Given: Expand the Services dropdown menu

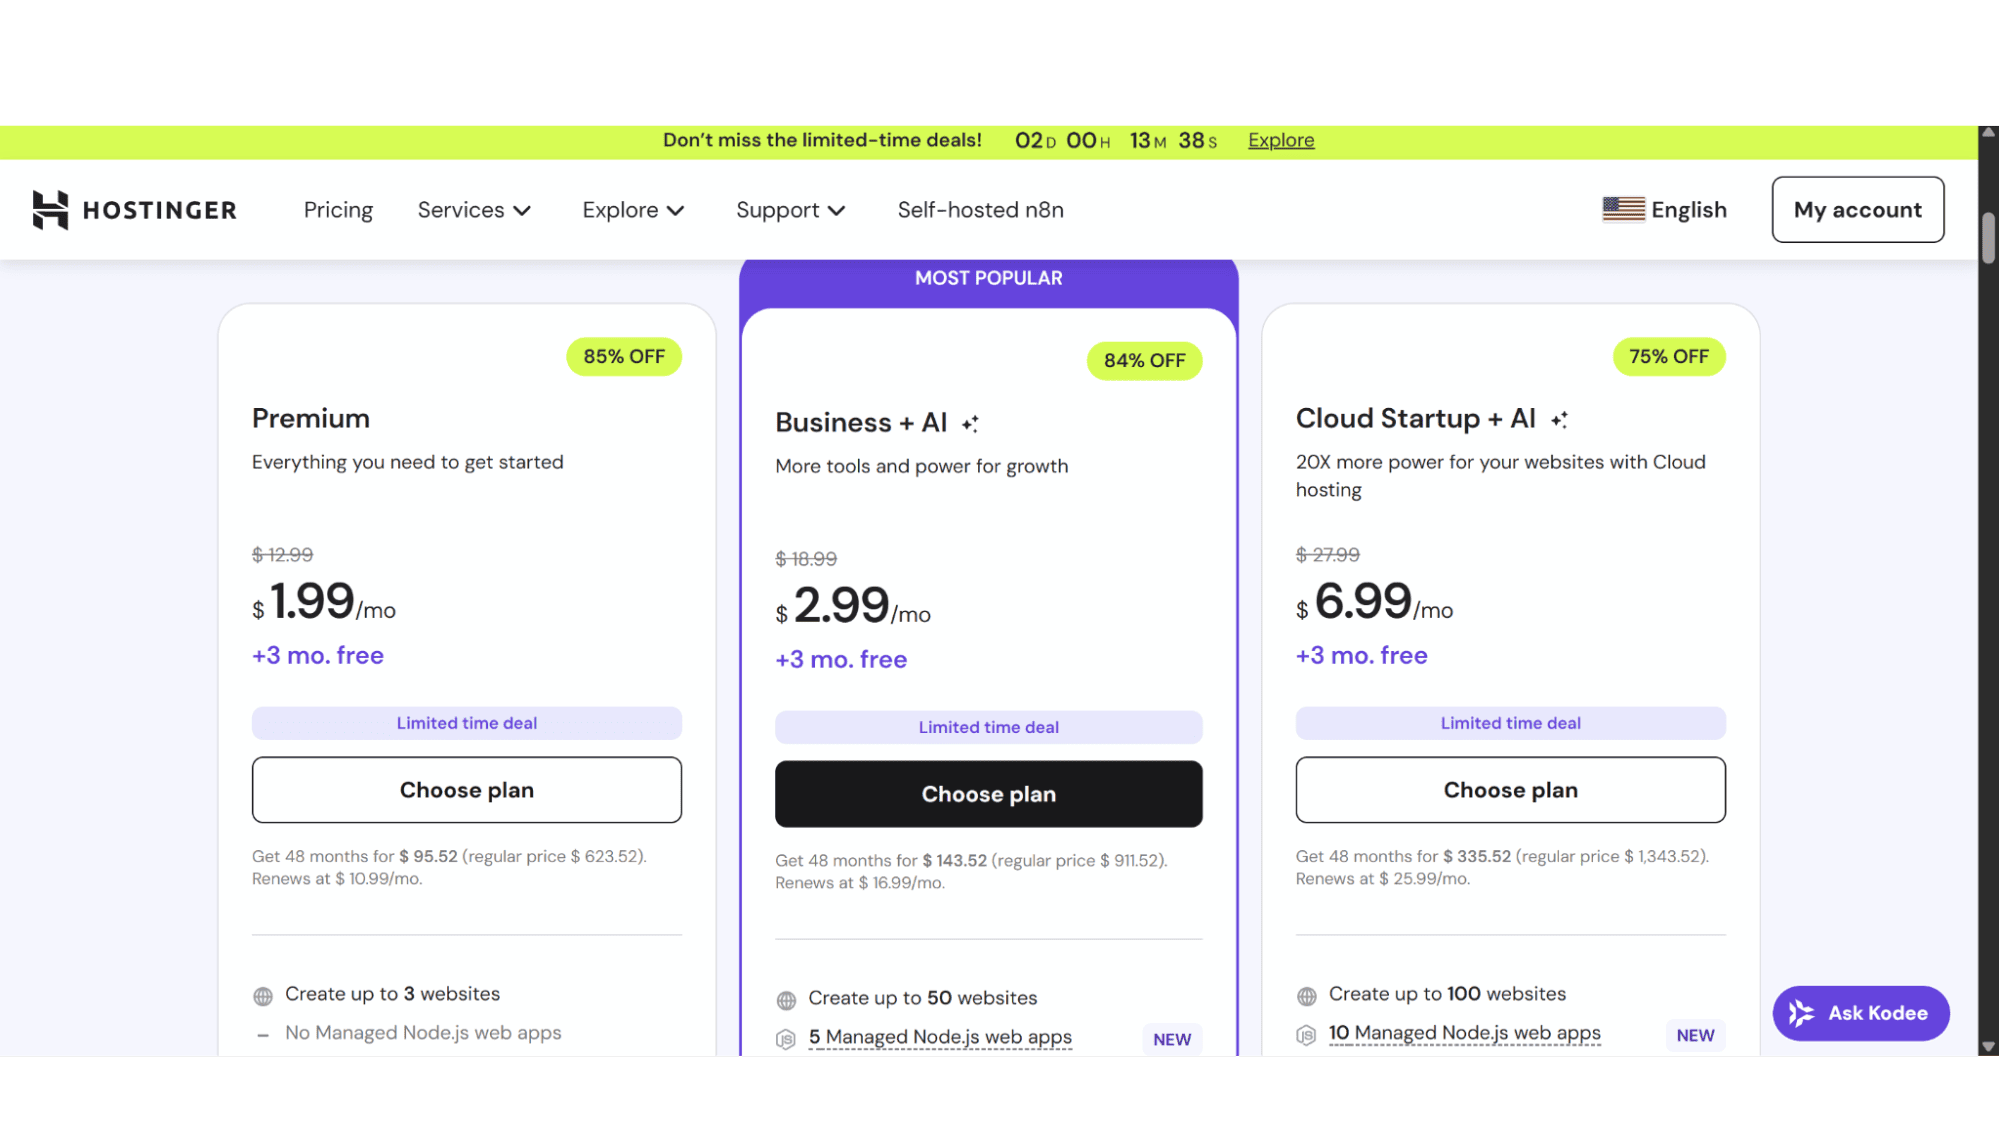Looking at the screenshot, I should click(474, 210).
